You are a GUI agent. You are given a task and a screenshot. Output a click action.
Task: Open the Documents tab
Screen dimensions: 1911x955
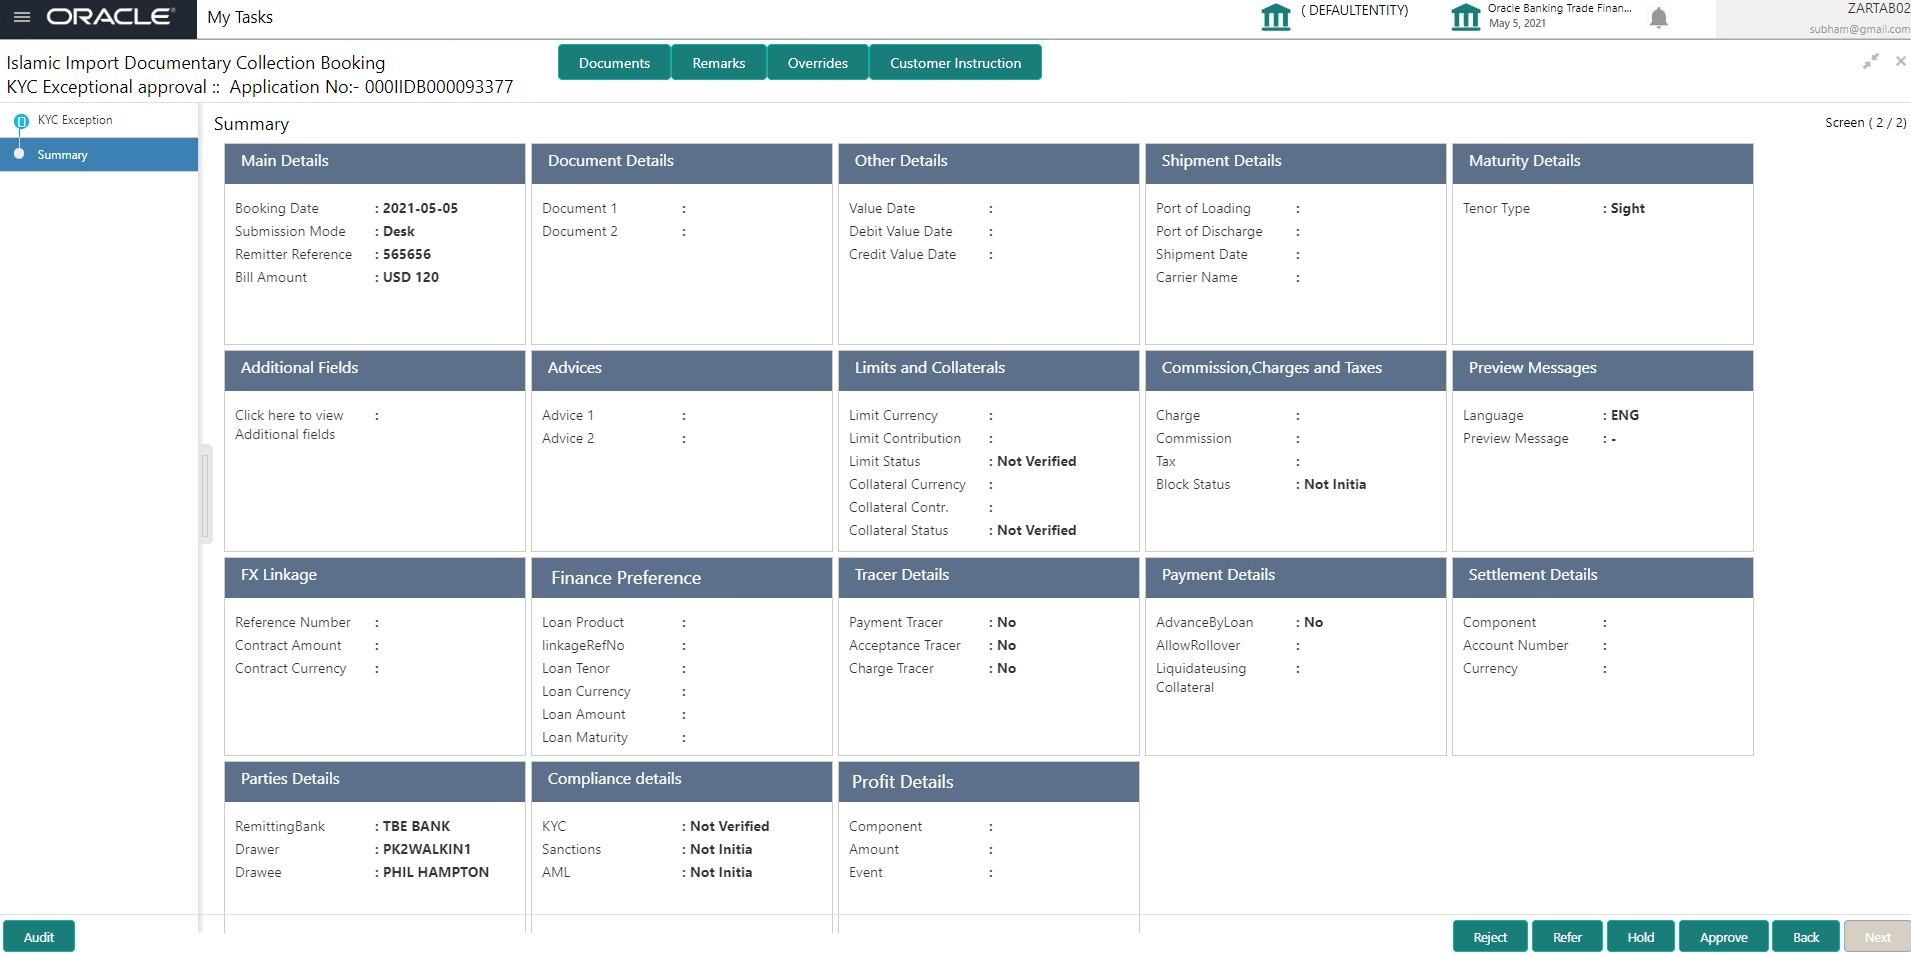point(613,61)
